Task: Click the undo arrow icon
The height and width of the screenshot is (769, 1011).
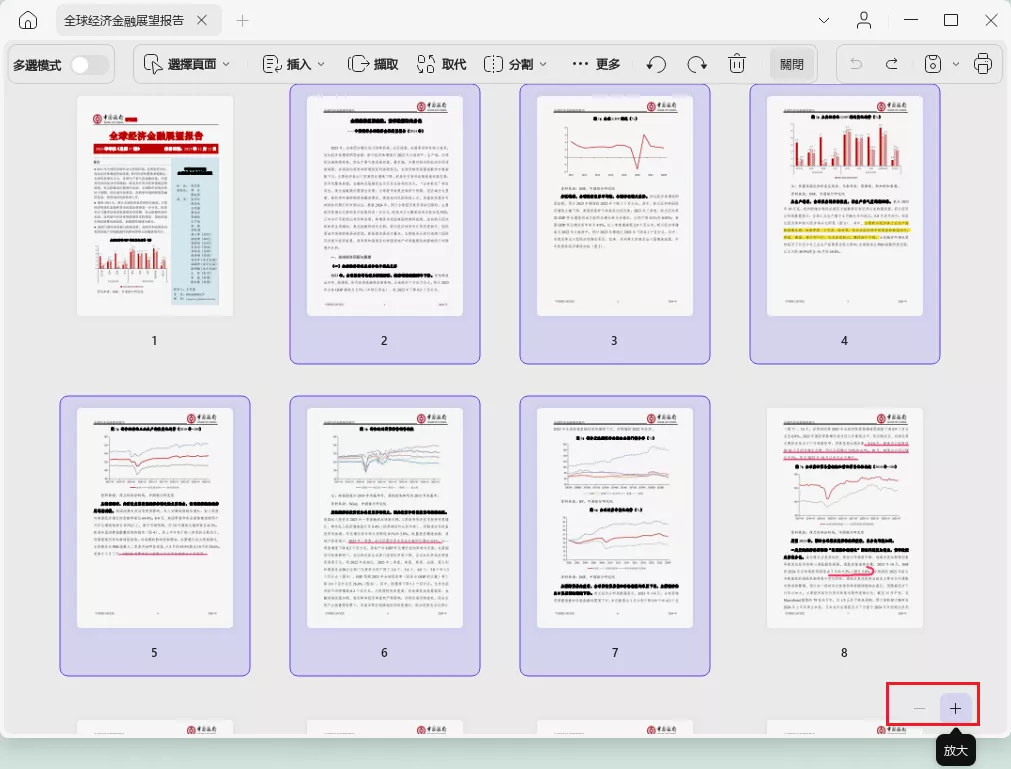Action: pos(856,64)
